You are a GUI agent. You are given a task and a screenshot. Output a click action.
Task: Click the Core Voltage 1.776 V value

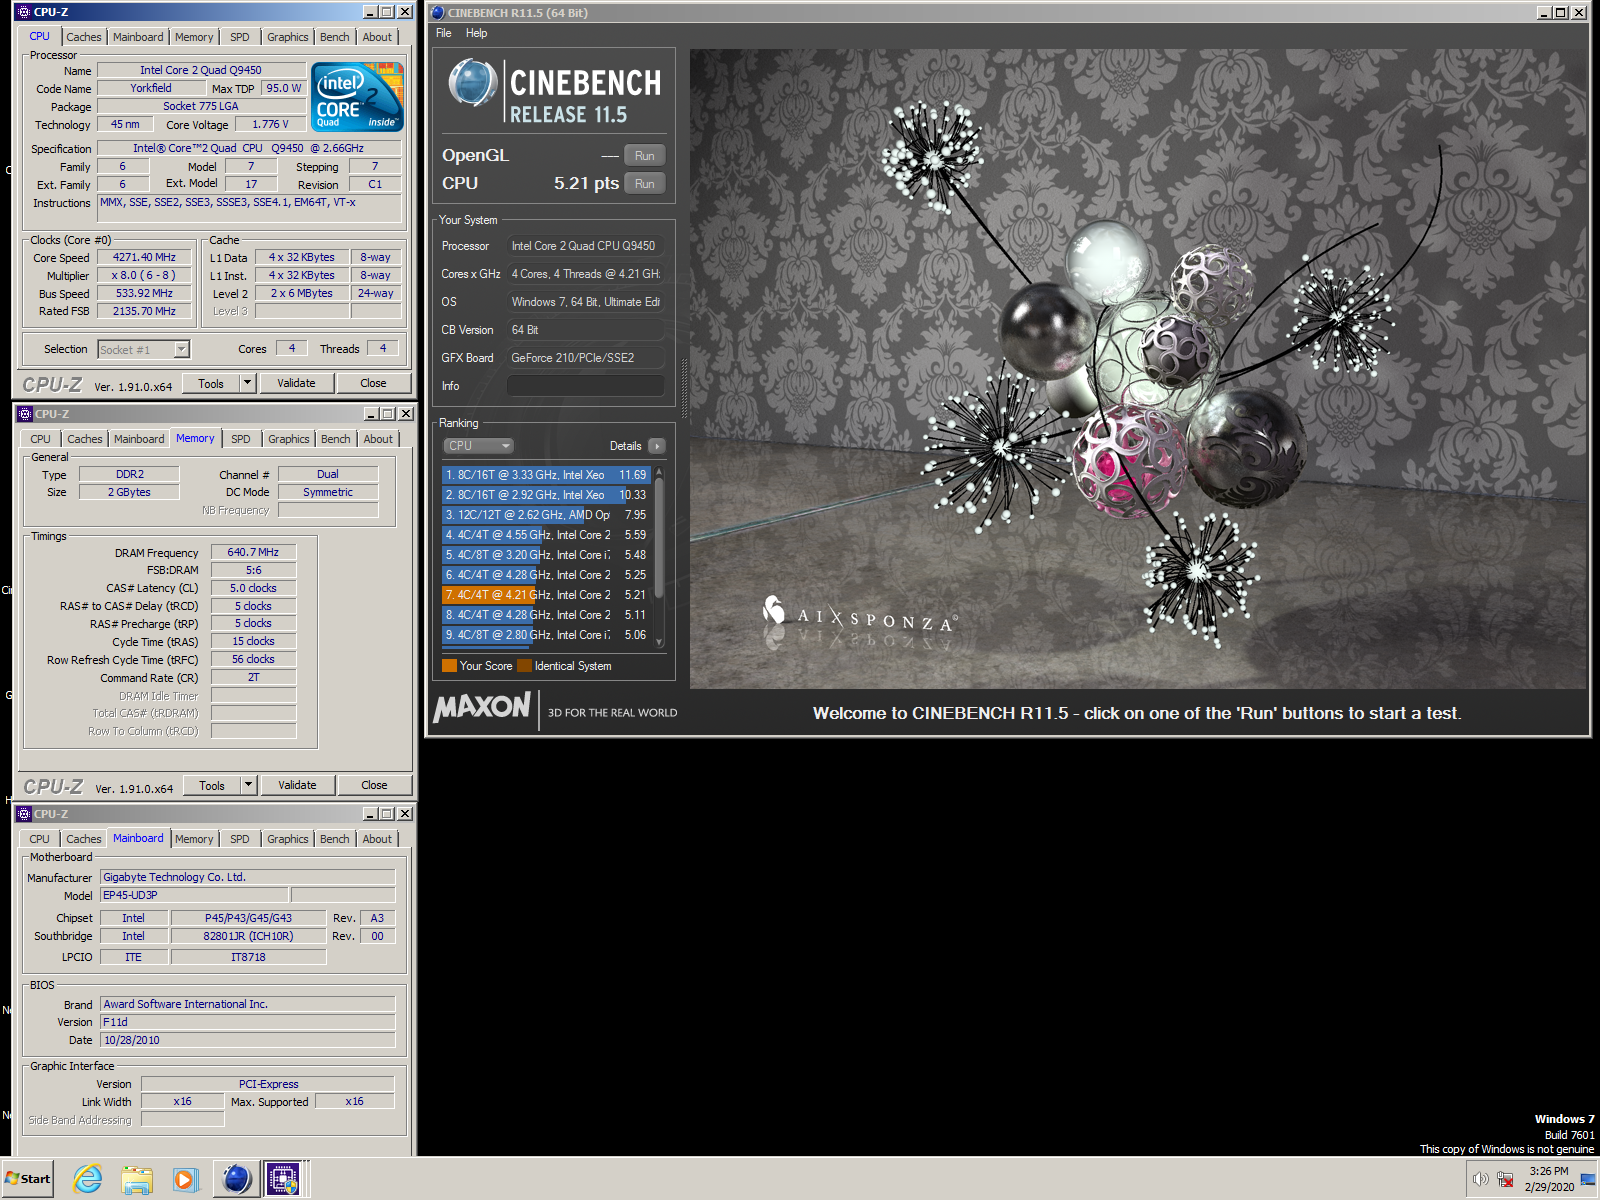coord(270,125)
